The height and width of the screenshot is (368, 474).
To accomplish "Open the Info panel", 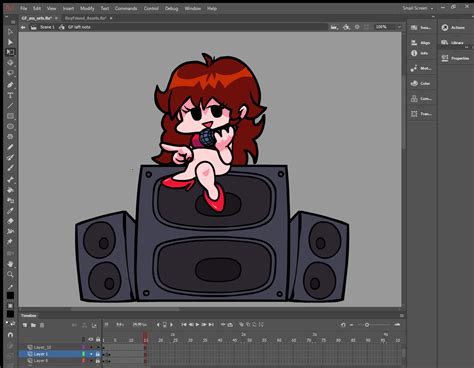I will click(420, 53).
